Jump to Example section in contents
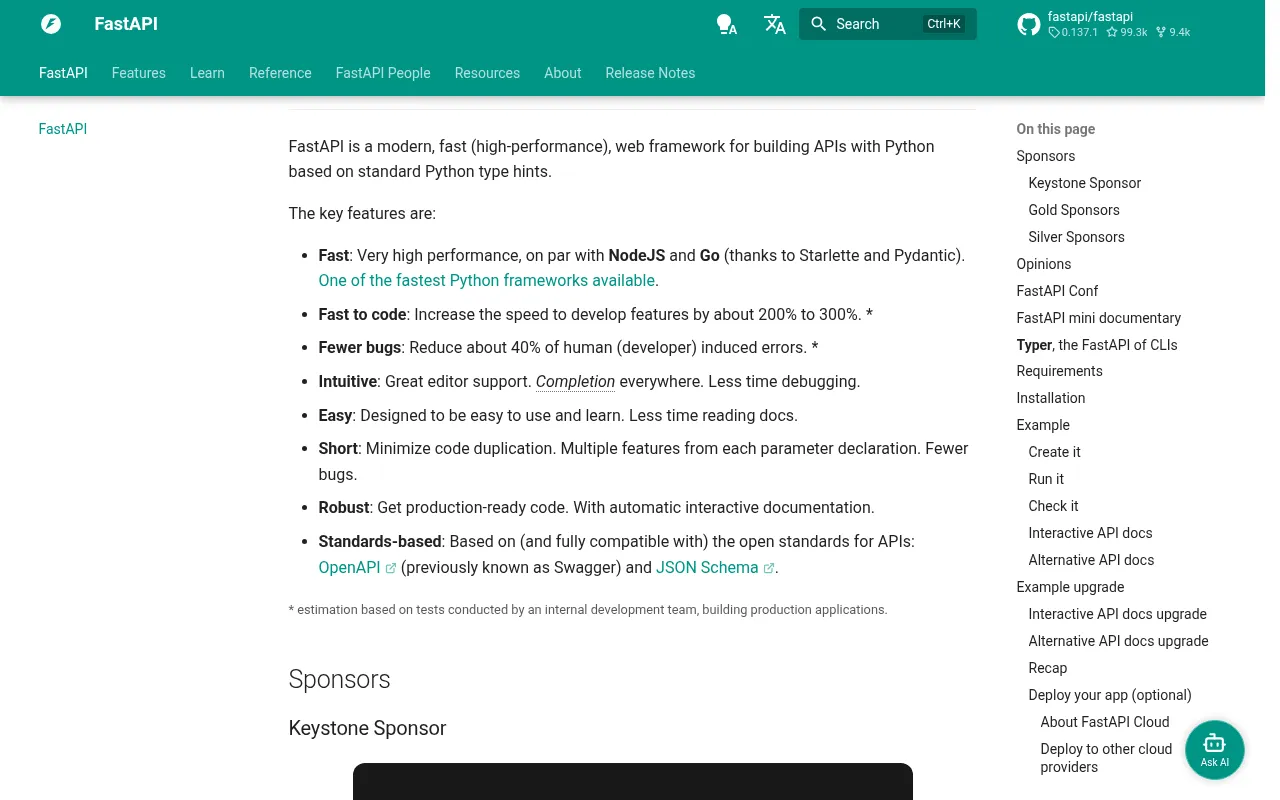Image resolution: width=1280 pixels, height=800 pixels. [1043, 425]
